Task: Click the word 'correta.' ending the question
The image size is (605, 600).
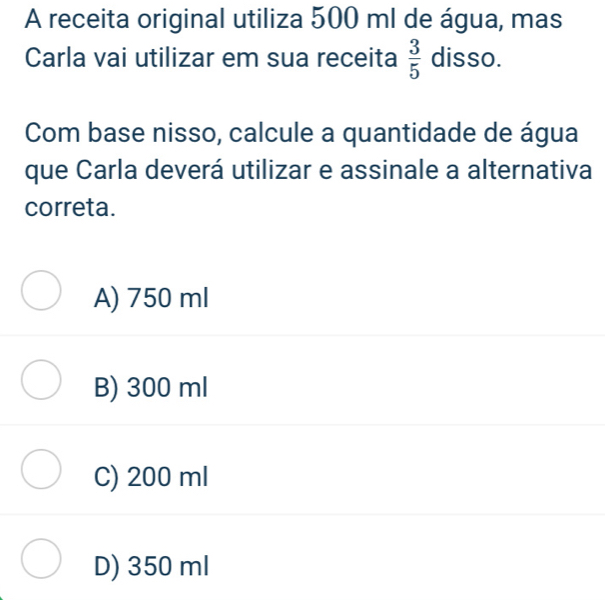Action: [70, 207]
